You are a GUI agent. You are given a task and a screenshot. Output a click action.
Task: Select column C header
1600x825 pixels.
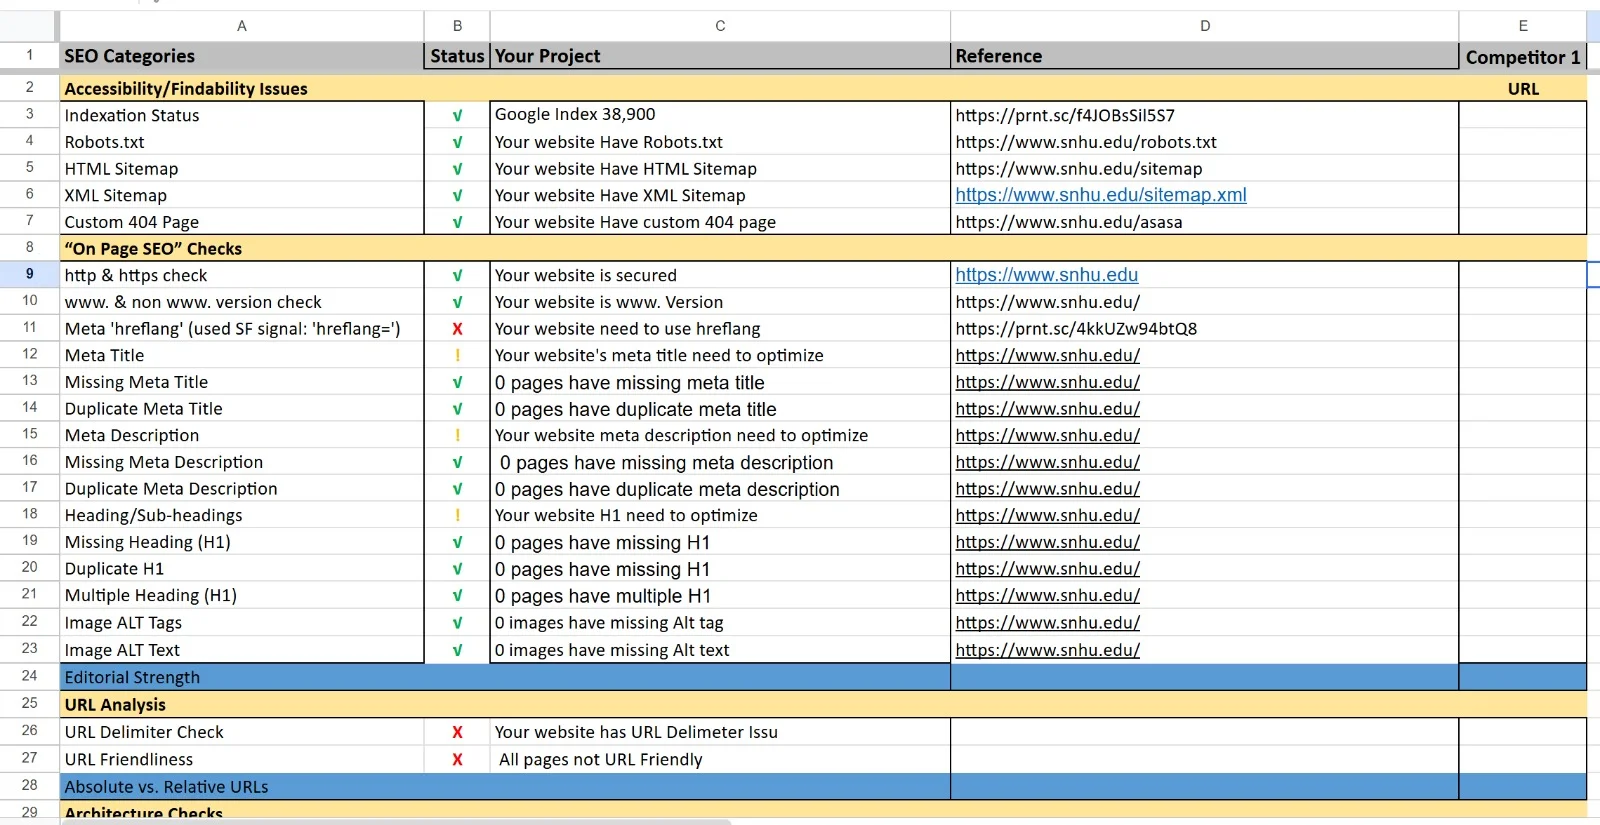pyautogui.click(x=720, y=26)
